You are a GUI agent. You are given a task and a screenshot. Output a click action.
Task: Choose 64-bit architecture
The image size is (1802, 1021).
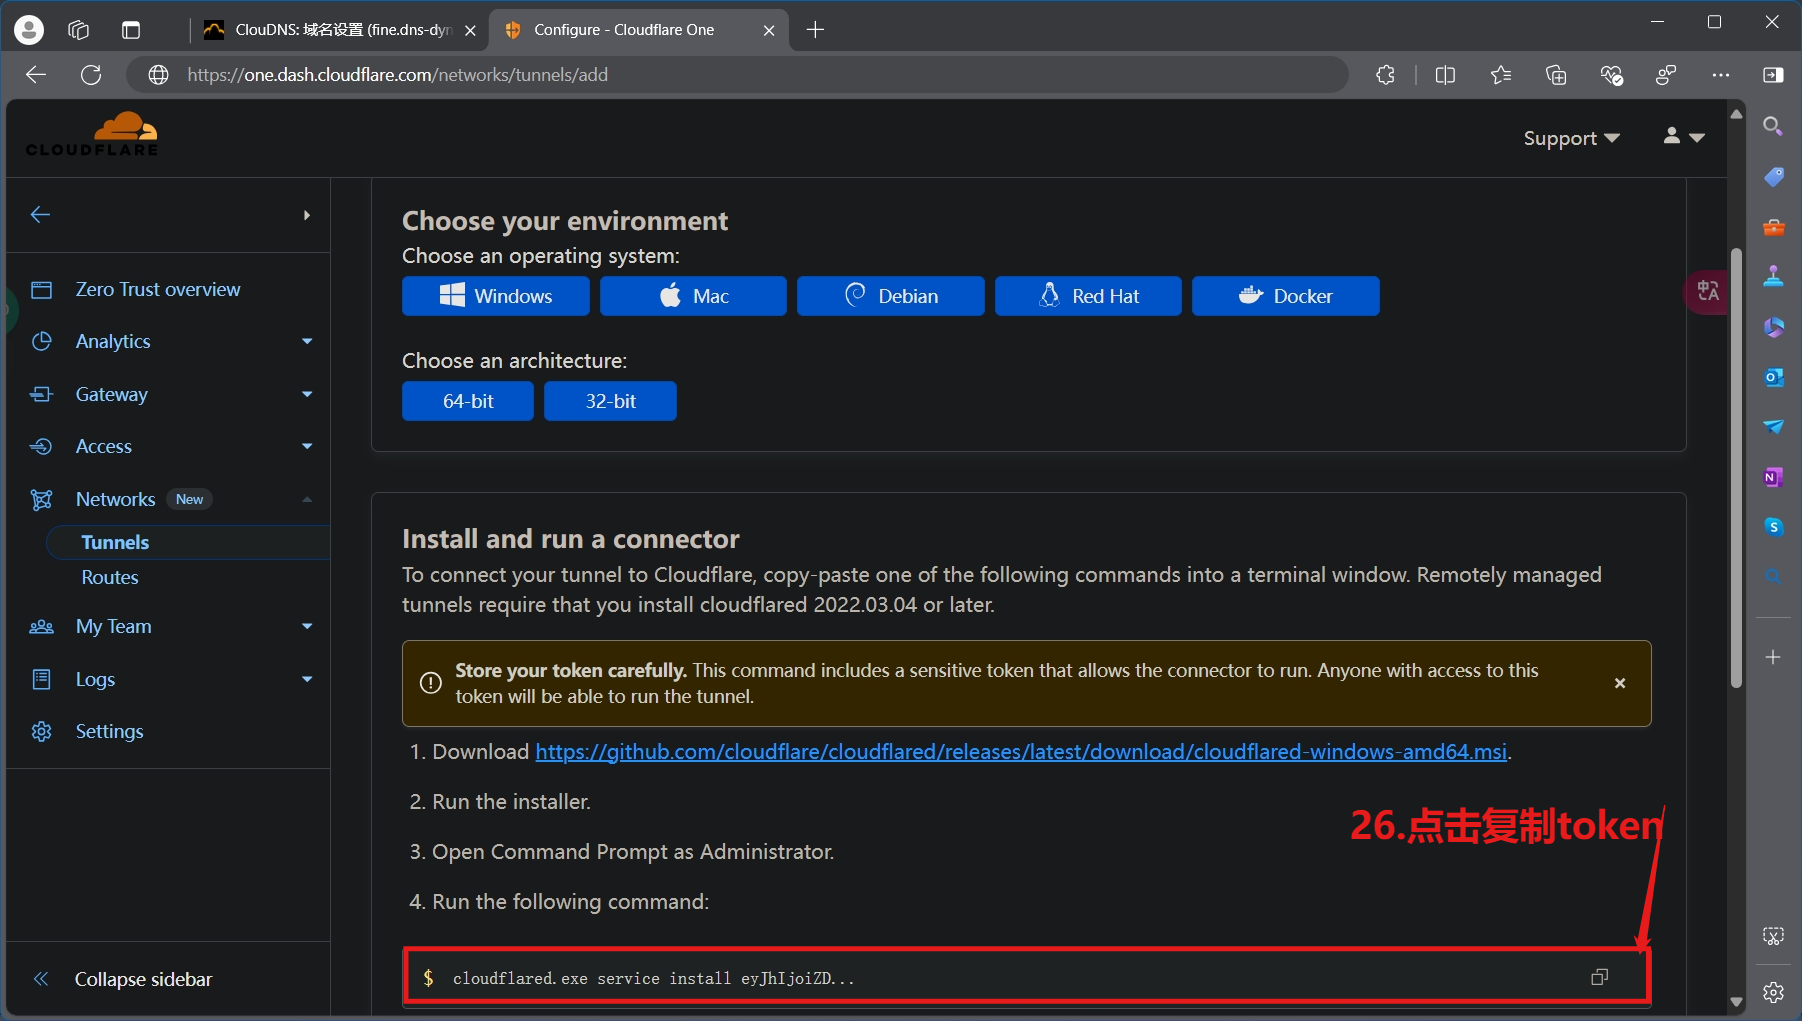point(468,401)
